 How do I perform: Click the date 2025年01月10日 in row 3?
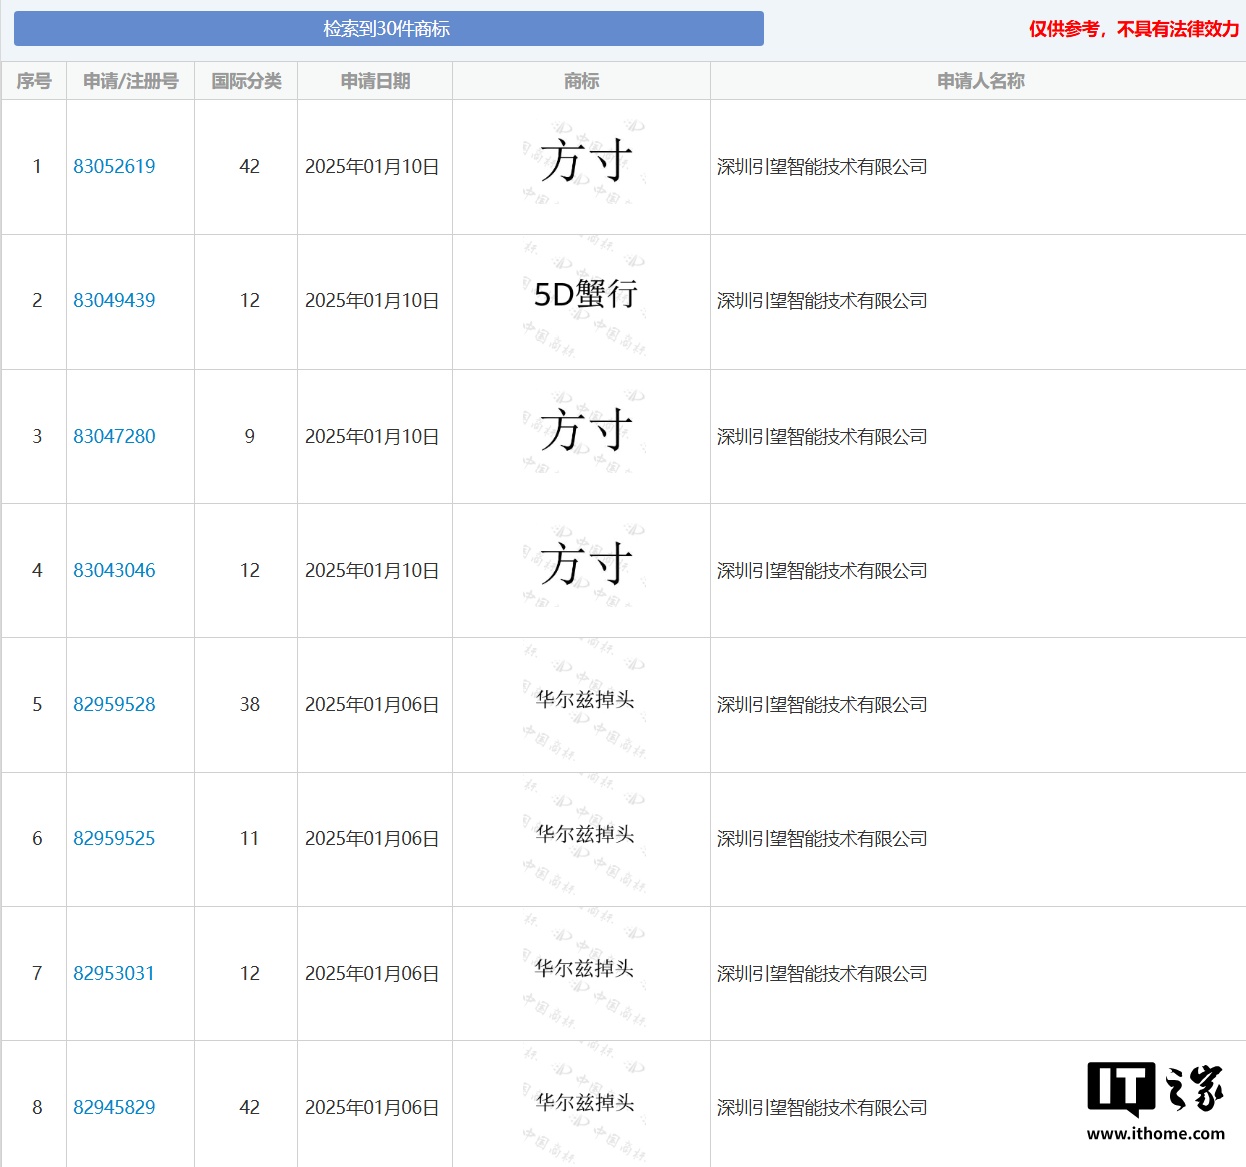372,437
